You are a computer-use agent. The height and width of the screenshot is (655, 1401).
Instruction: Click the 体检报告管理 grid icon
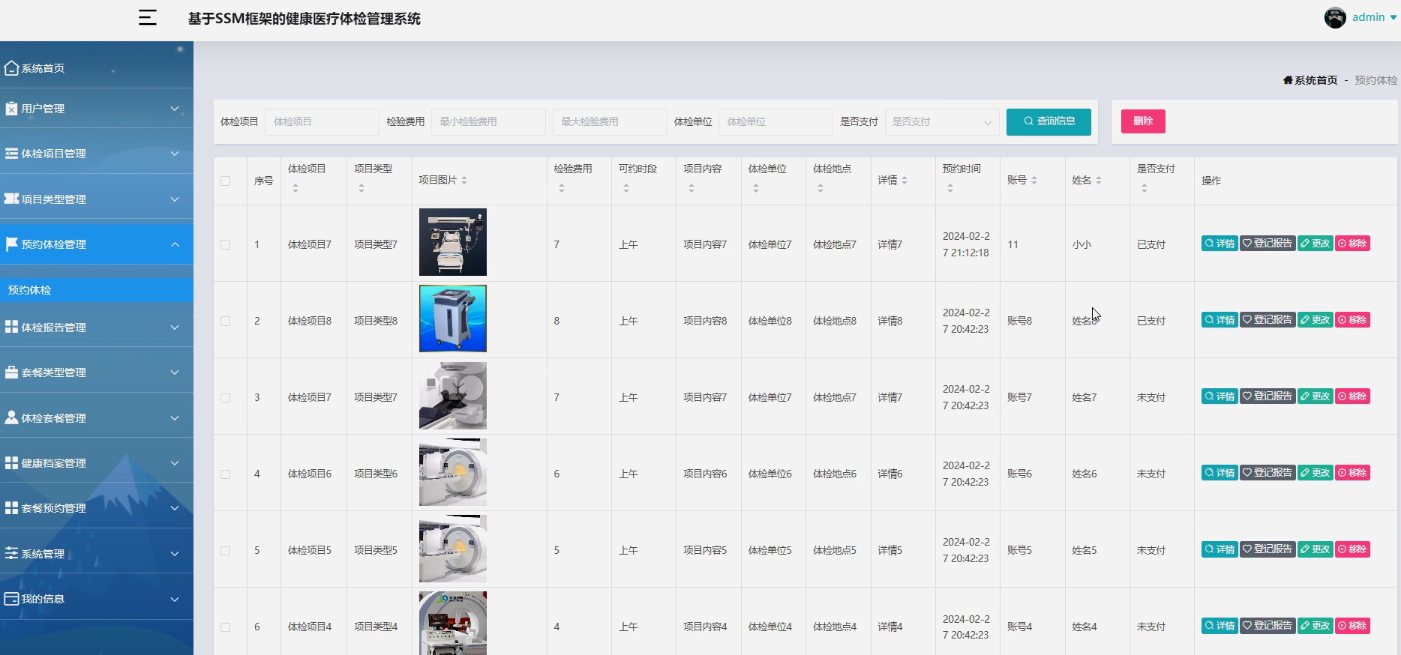pyautogui.click(x=12, y=327)
